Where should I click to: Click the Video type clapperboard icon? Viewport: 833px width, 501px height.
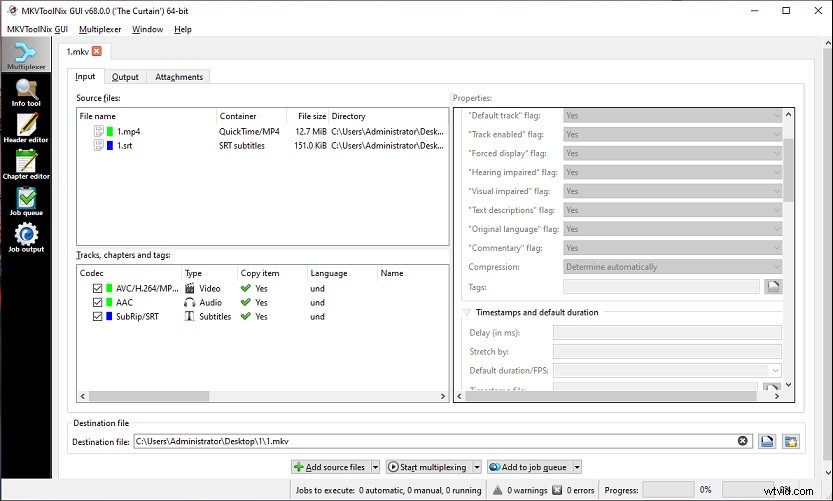[x=190, y=288]
